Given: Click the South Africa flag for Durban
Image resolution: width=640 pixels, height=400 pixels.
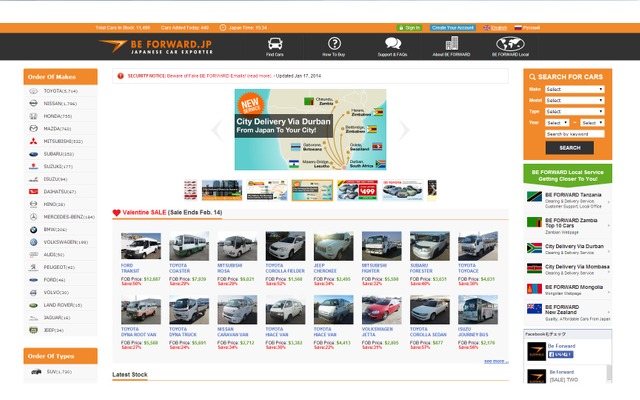Looking at the screenshot, I should point(534,248).
